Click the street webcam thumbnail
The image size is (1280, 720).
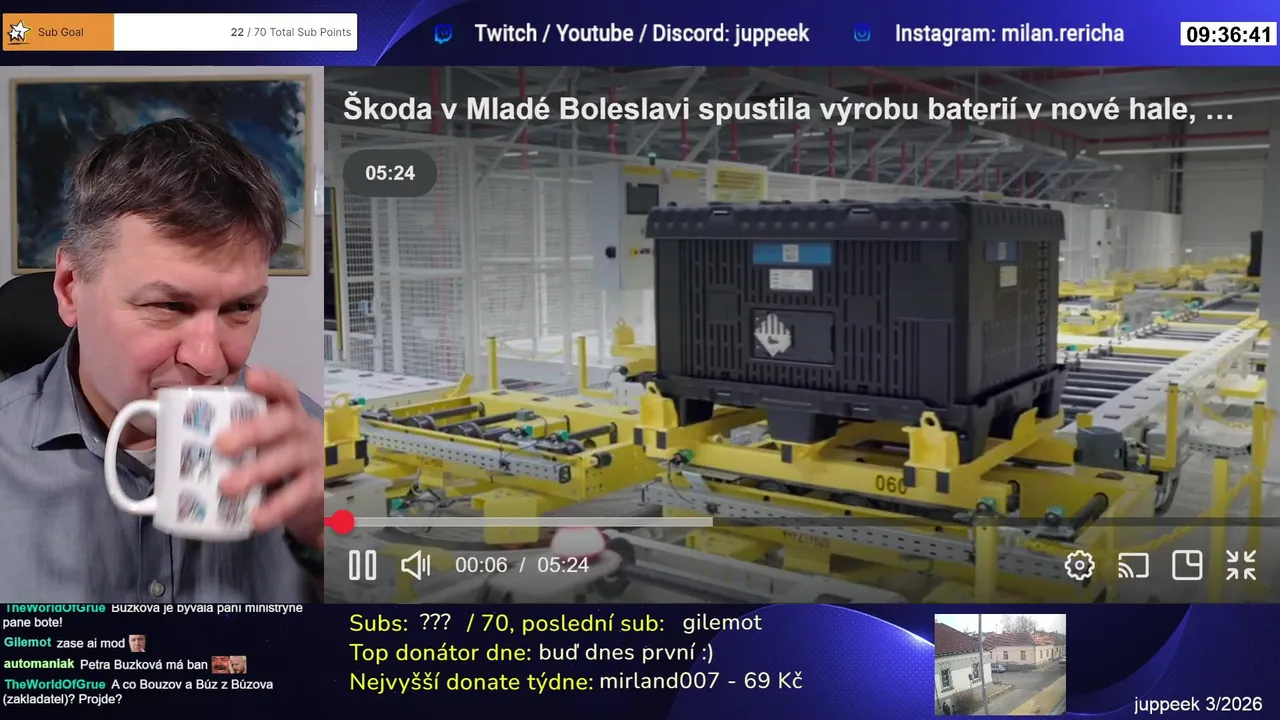pyautogui.click(x=1000, y=664)
